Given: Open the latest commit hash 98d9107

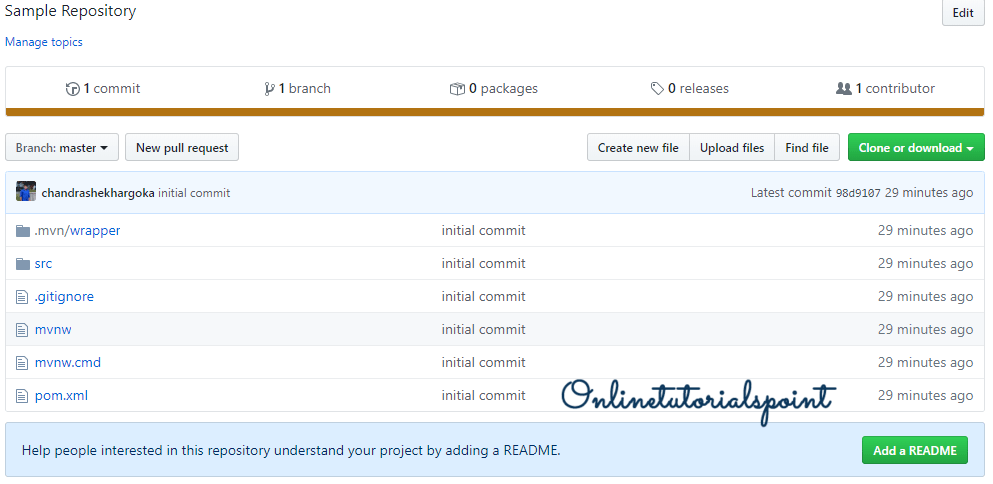Looking at the screenshot, I should tap(858, 193).
